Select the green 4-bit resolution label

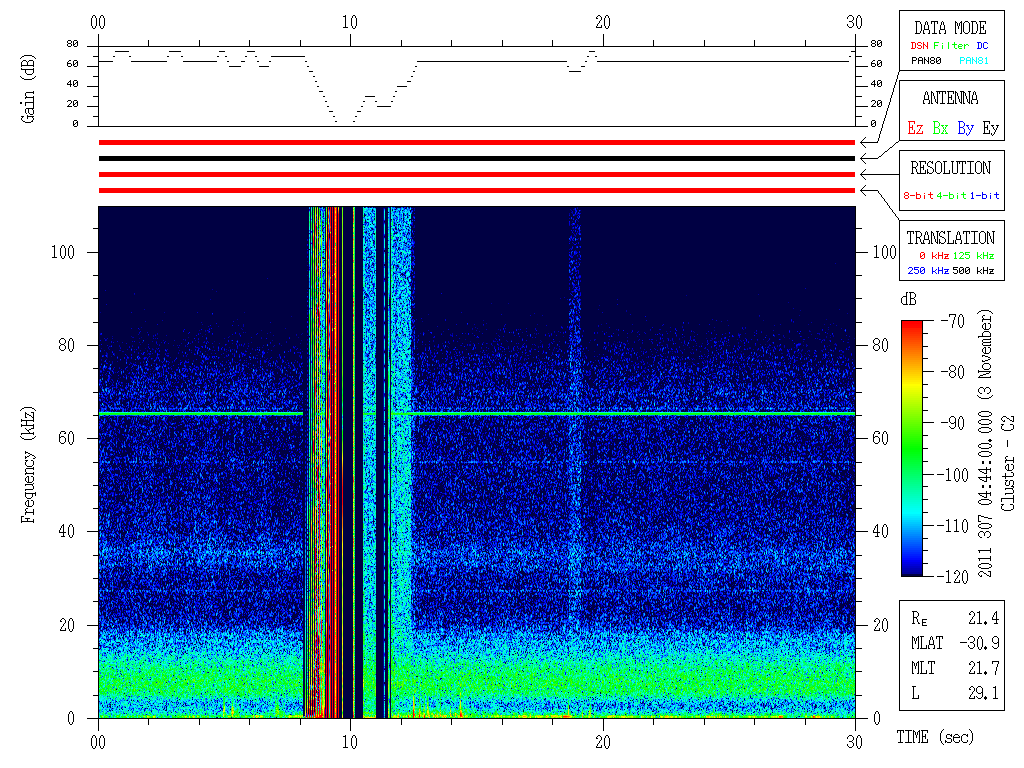click(953, 196)
